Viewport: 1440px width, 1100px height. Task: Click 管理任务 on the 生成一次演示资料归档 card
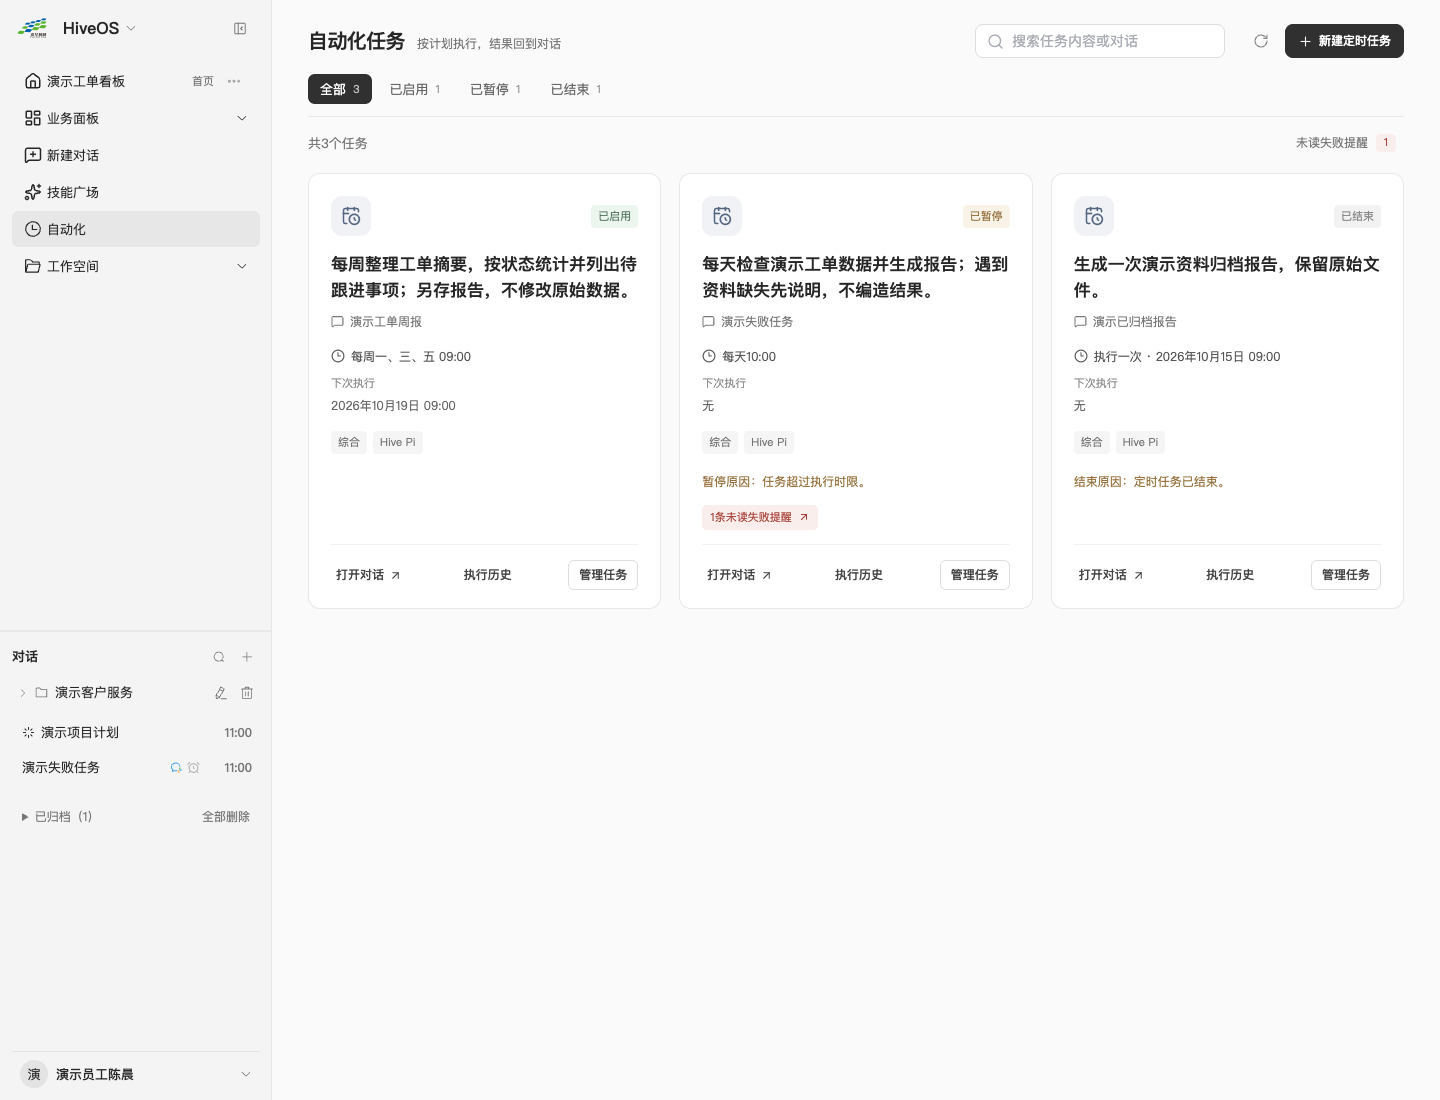click(1346, 575)
